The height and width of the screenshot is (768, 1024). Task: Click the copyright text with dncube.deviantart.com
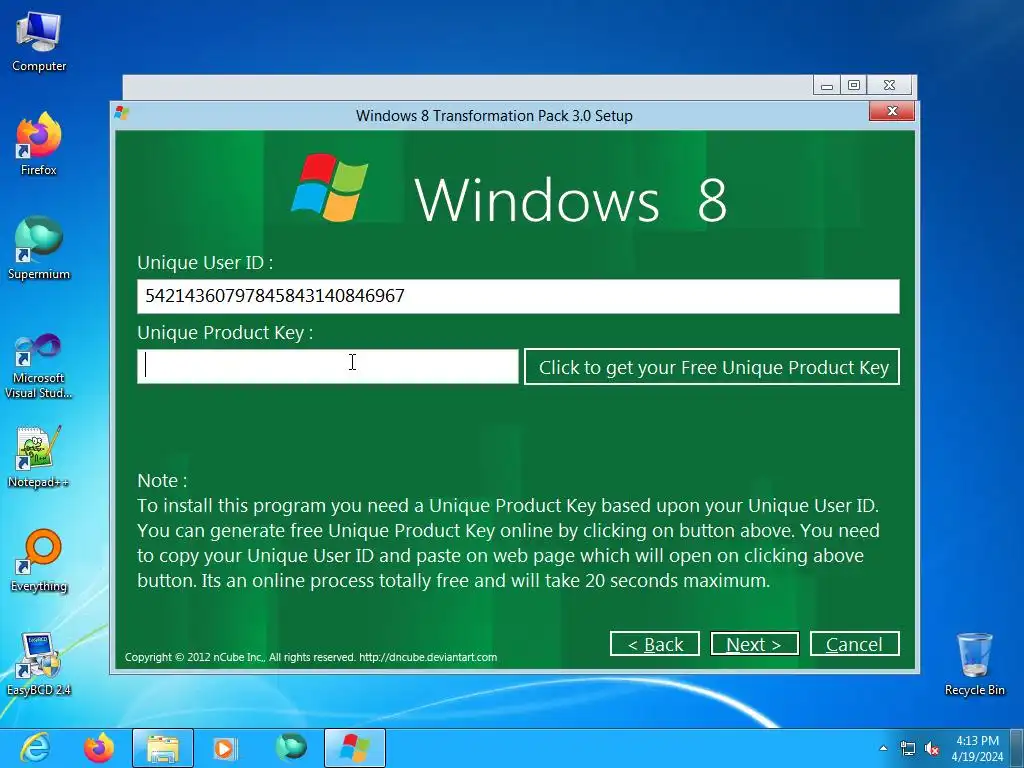click(x=311, y=657)
